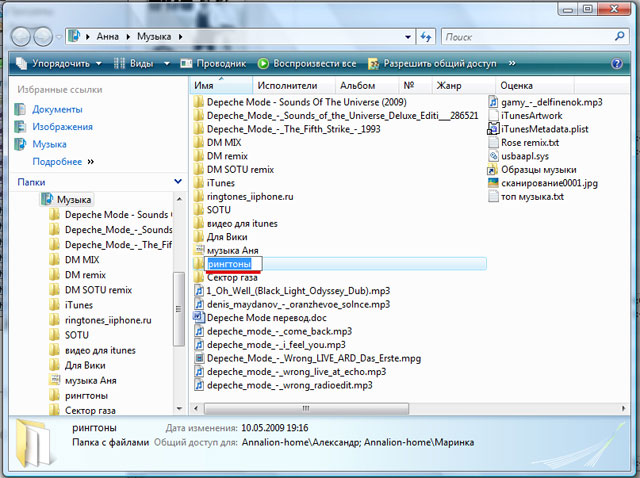Open the help question mark icon
Image resolution: width=640 pixels, height=478 pixels.
(x=616, y=64)
